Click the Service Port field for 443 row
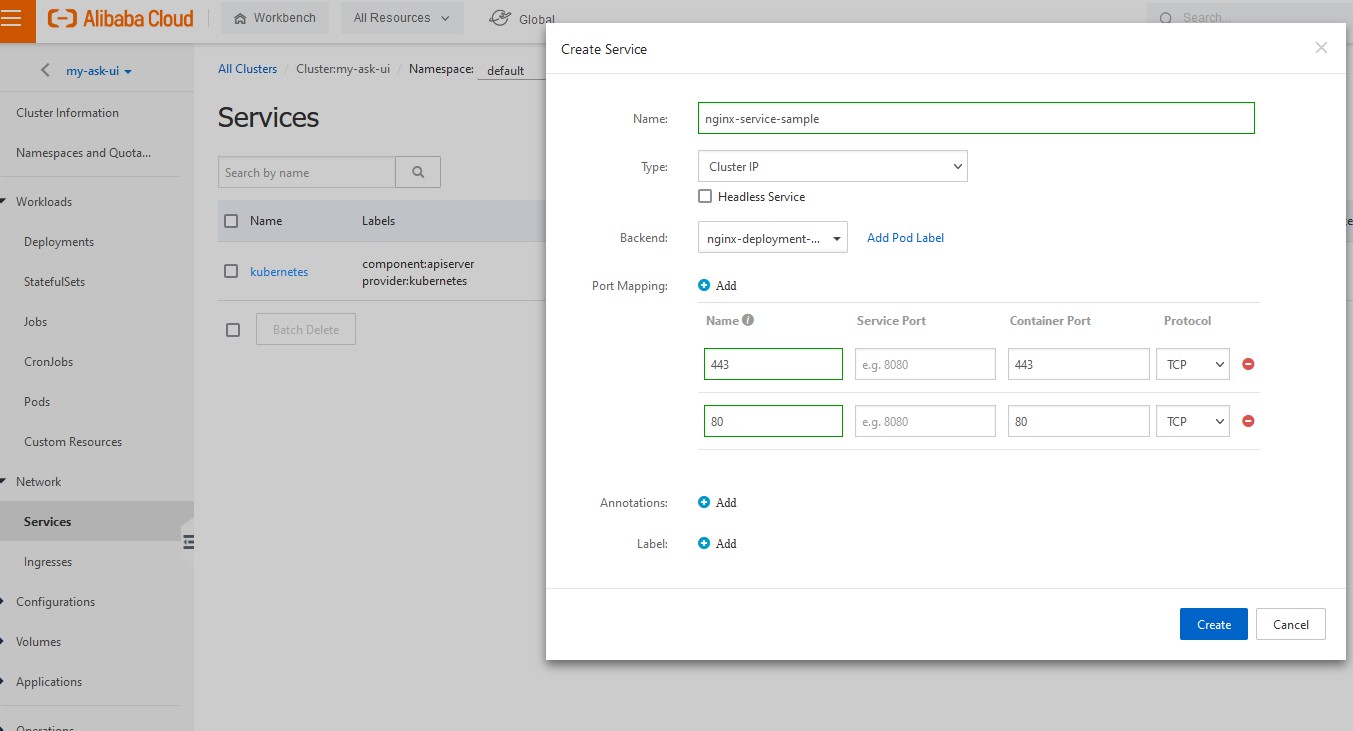The image size is (1353, 731). (x=925, y=364)
